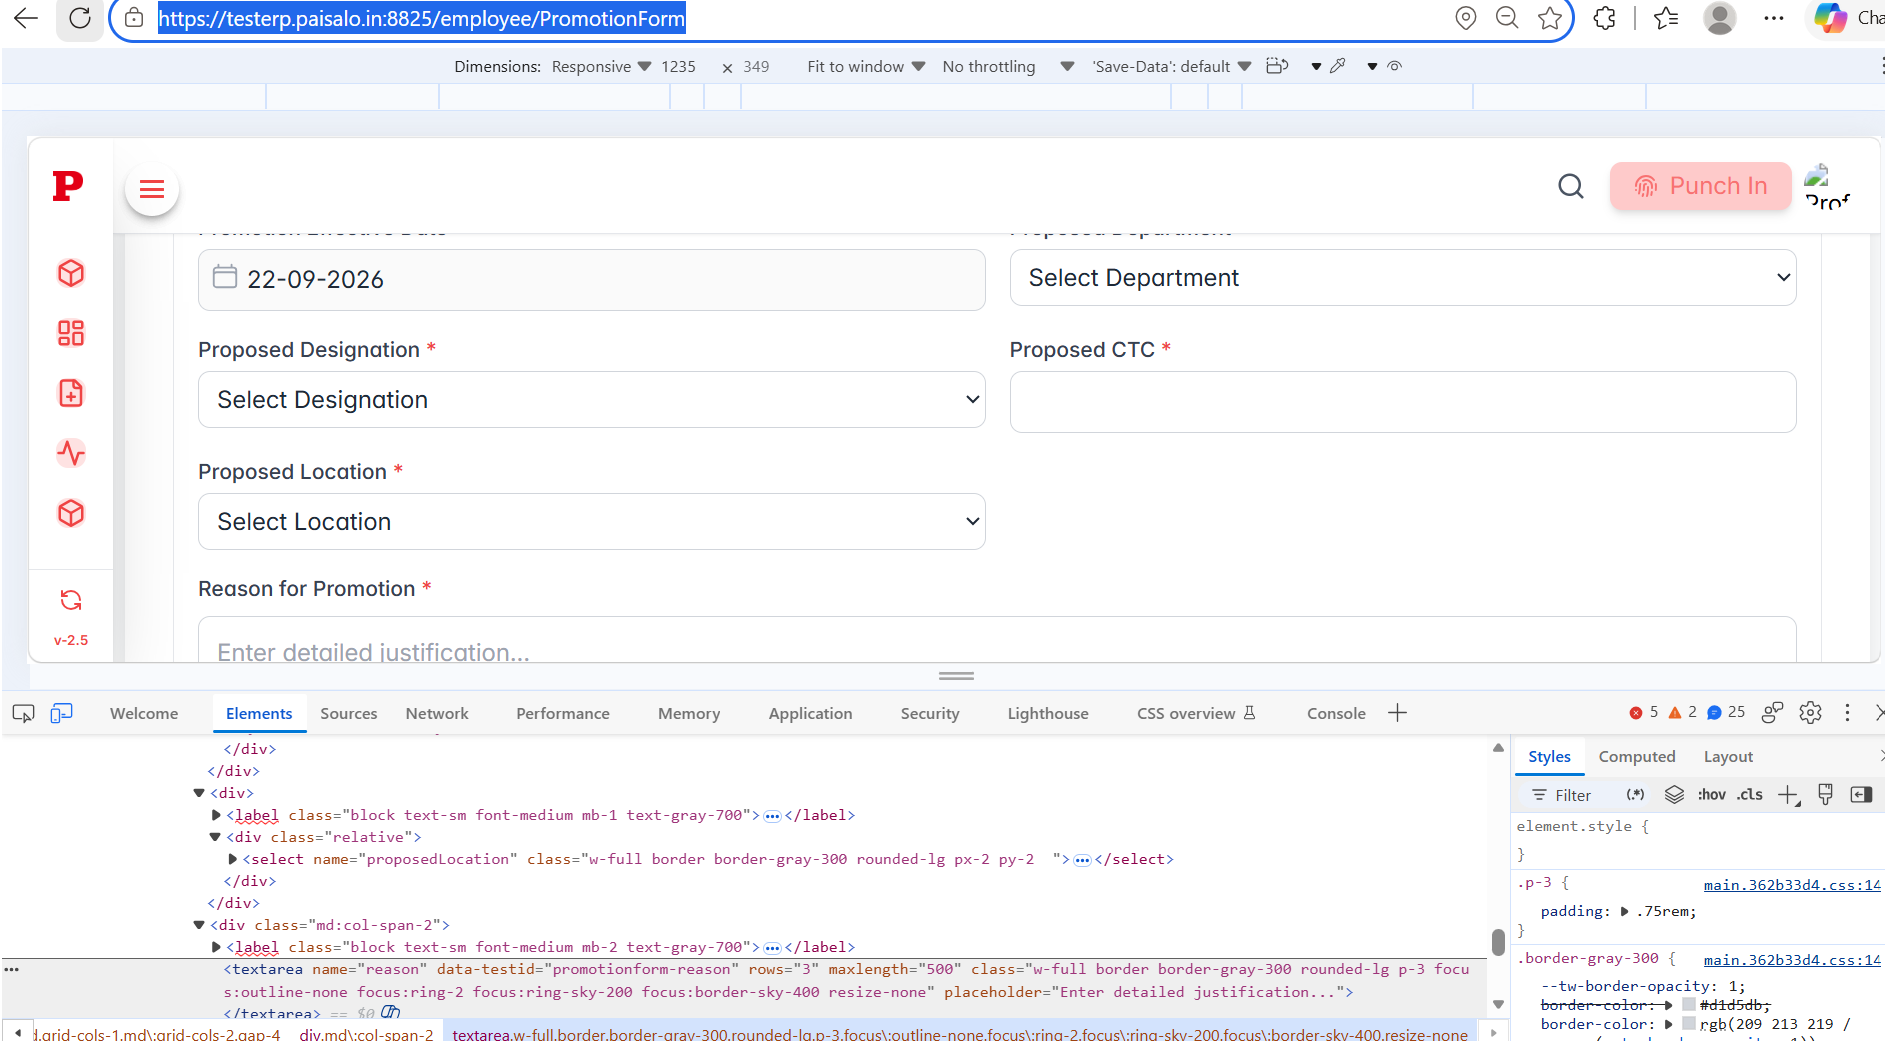Image resolution: width=1885 pixels, height=1041 pixels.
Task: Click the red P logo
Action: 68,185
